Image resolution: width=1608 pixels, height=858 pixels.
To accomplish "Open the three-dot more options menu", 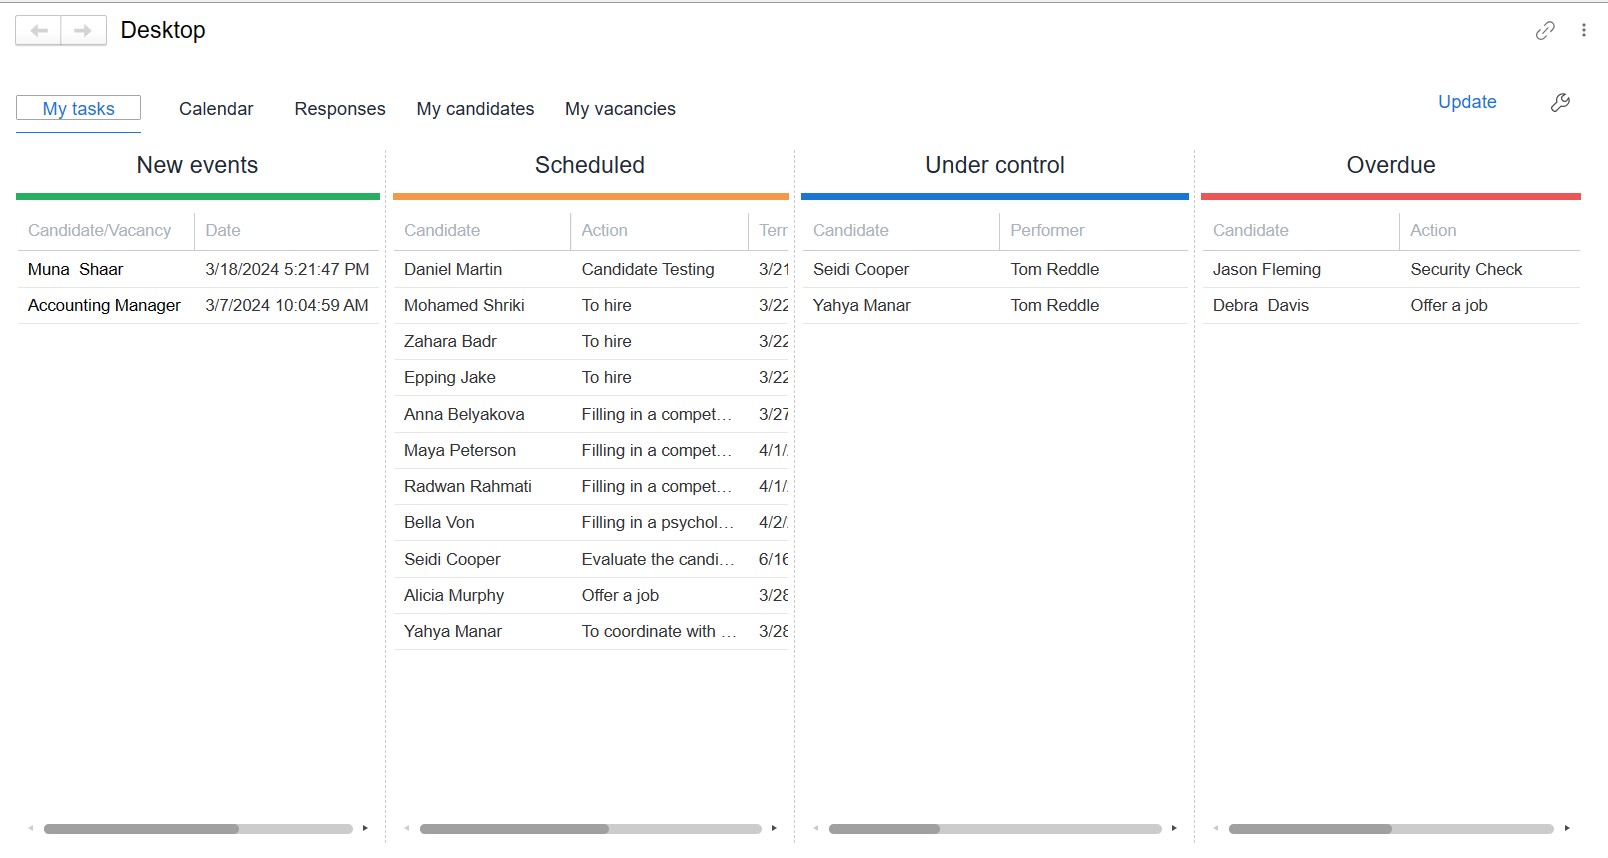I will [1584, 31].
